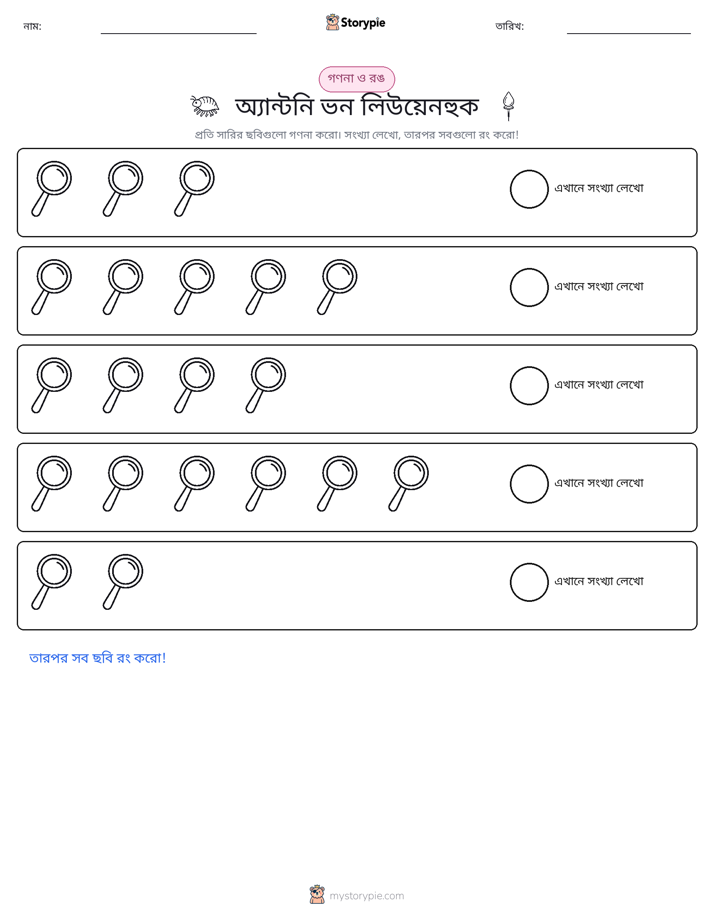The height and width of the screenshot is (924, 714).
Task: Click the first magnifying glass in row one
Action: 52,189
